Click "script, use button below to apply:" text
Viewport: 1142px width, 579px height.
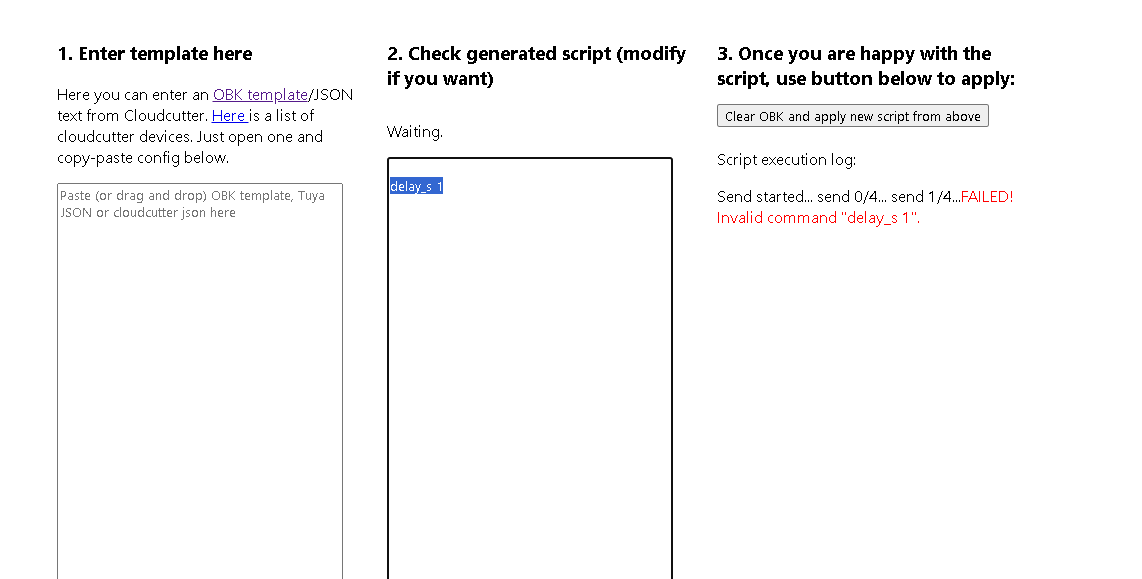pos(866,79)
